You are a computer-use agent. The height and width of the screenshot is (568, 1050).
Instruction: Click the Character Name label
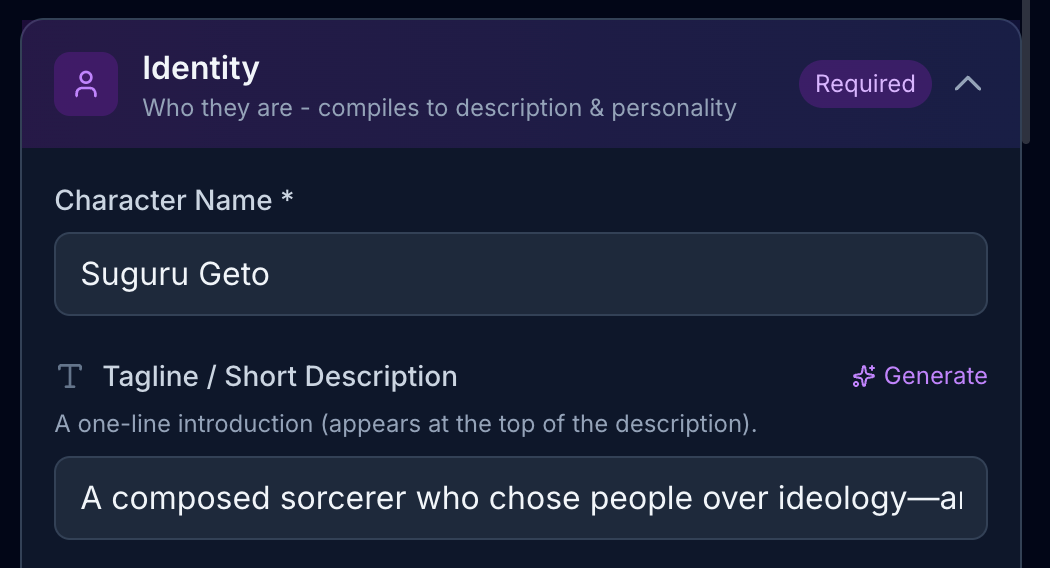[163, 200]
